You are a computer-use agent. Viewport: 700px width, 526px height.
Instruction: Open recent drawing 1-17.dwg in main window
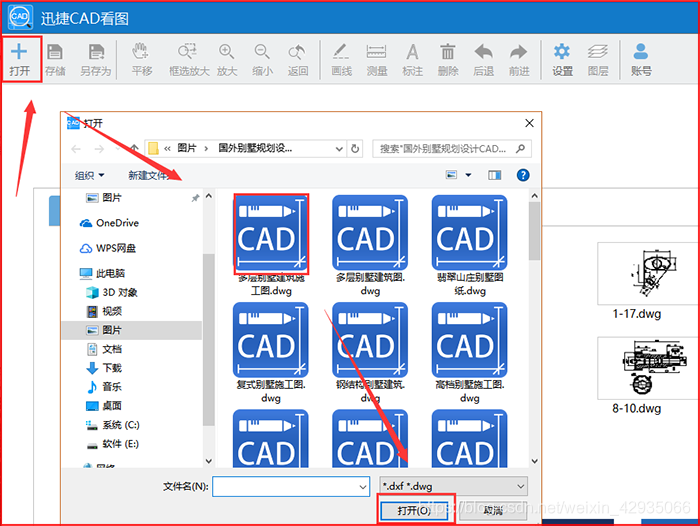647,281
